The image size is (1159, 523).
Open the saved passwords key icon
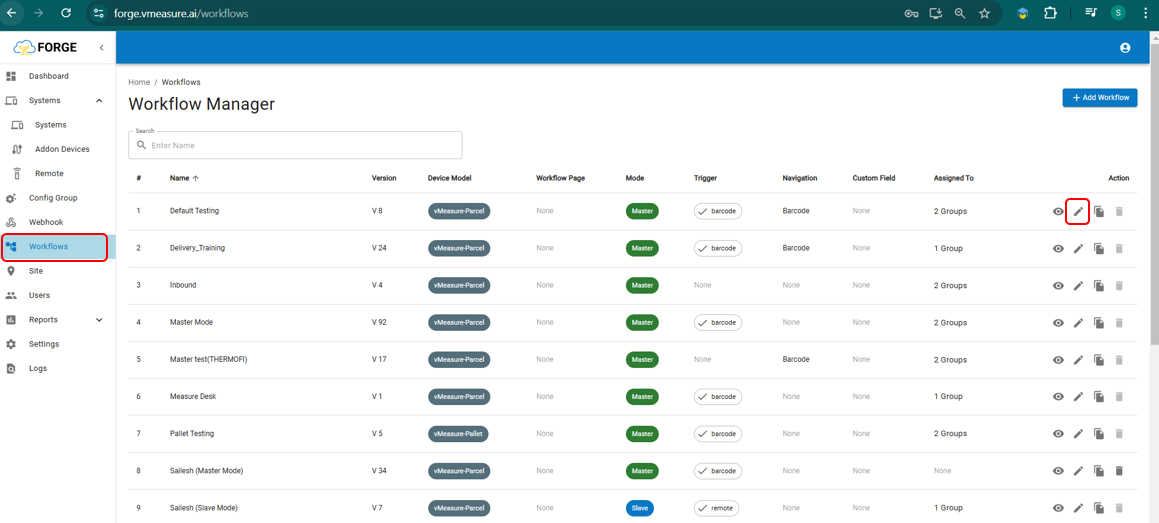coord(911,13)
